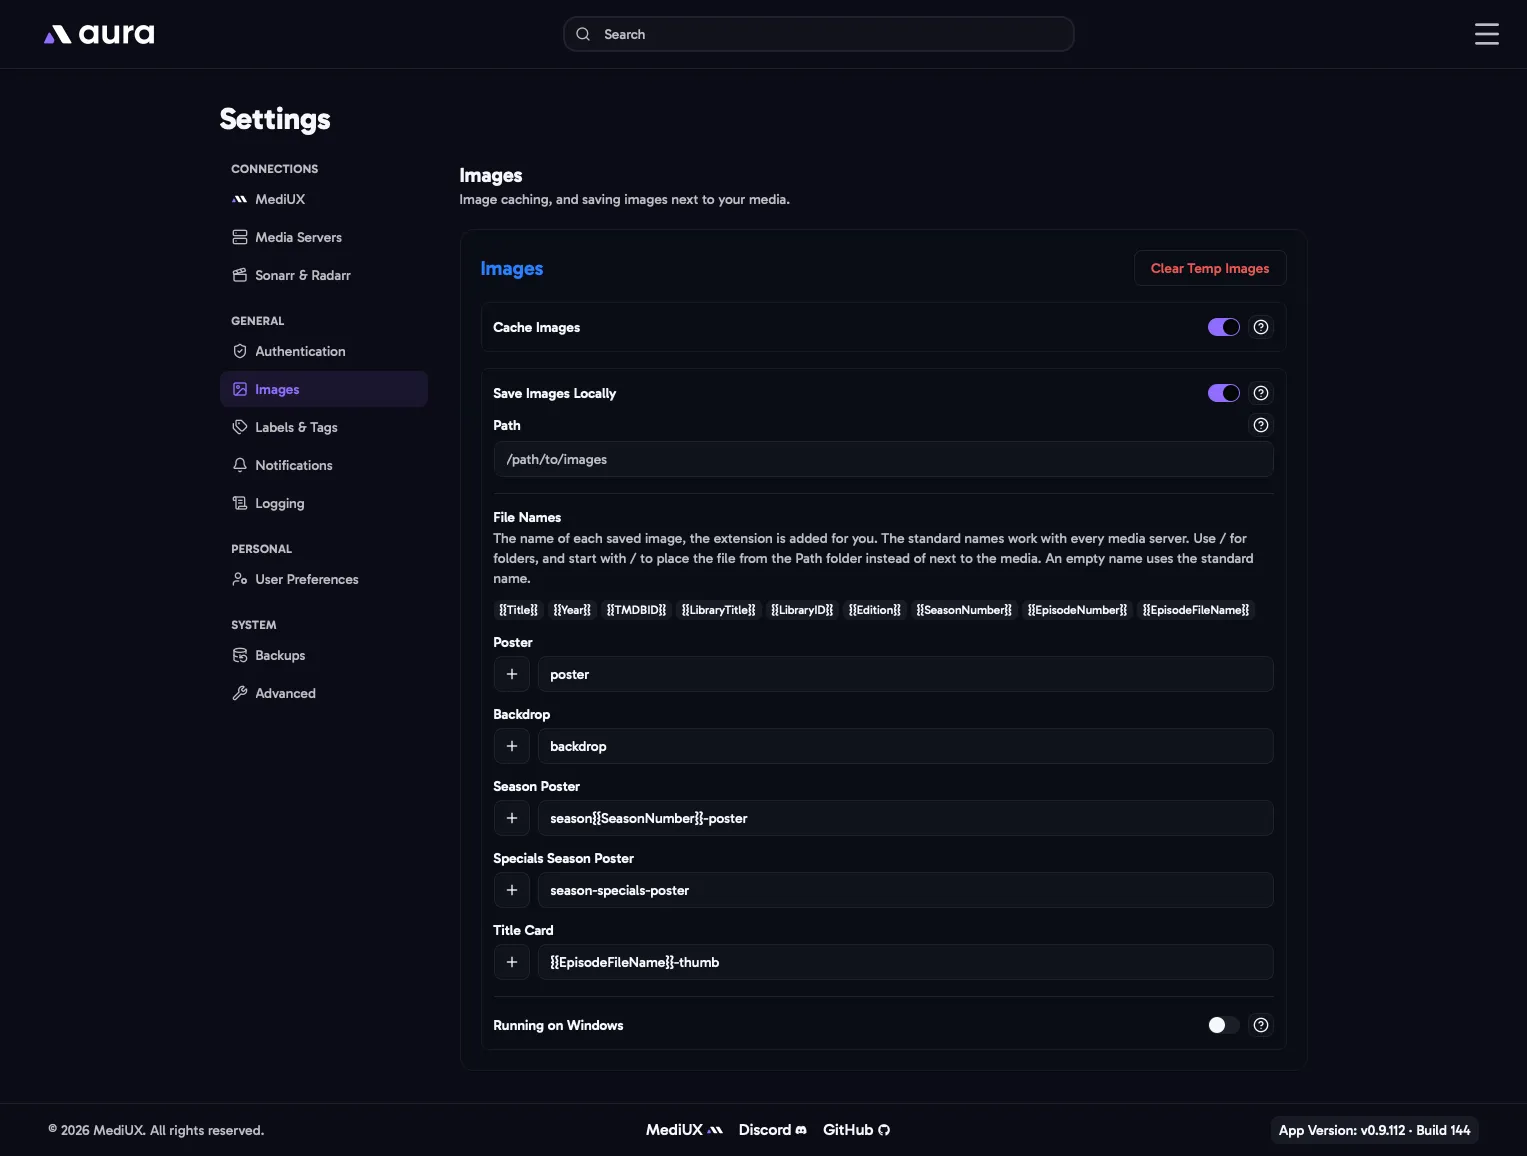Enable the Running on Windows switch

pyautogui.click(x=1224, y=1025)
